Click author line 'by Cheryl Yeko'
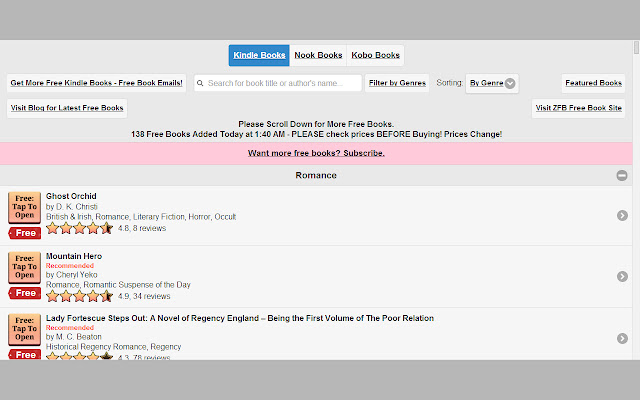Viewport: 640px width, 400px height. click(71, 275)
